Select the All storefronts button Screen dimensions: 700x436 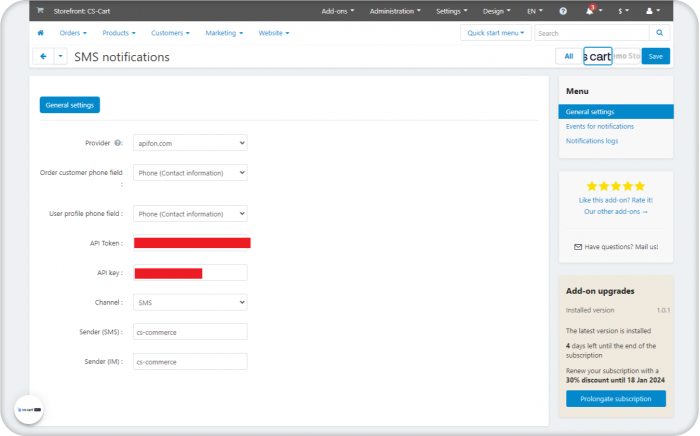[568, 56]
